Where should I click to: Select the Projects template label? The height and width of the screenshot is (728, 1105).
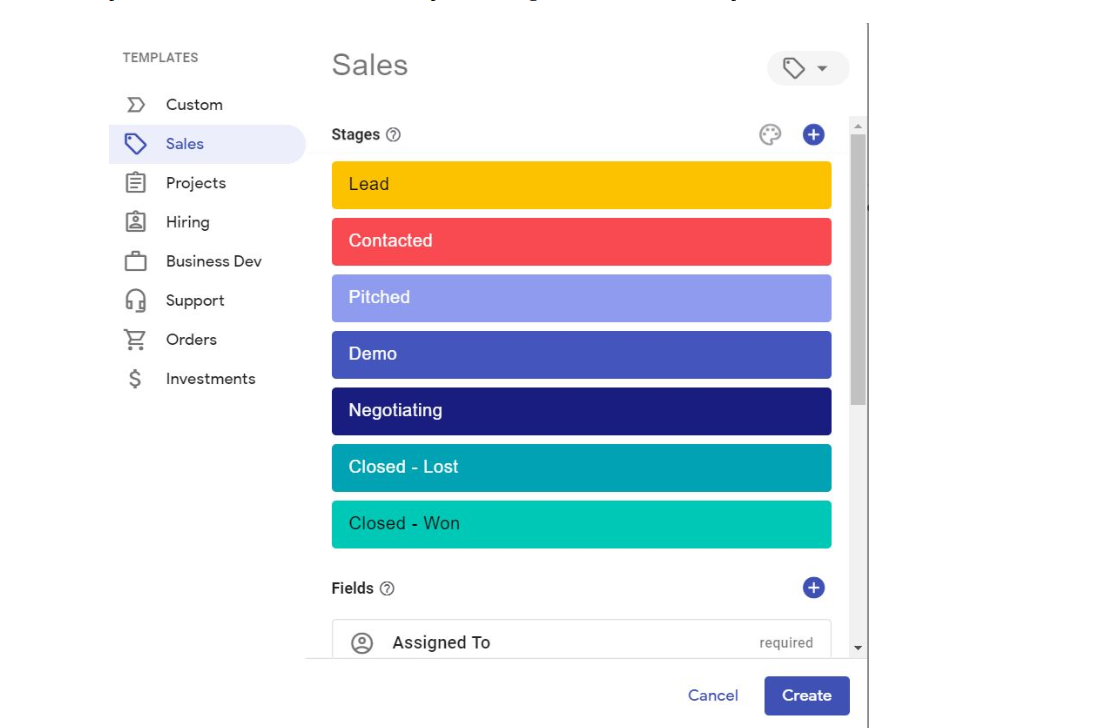[196, 183]
